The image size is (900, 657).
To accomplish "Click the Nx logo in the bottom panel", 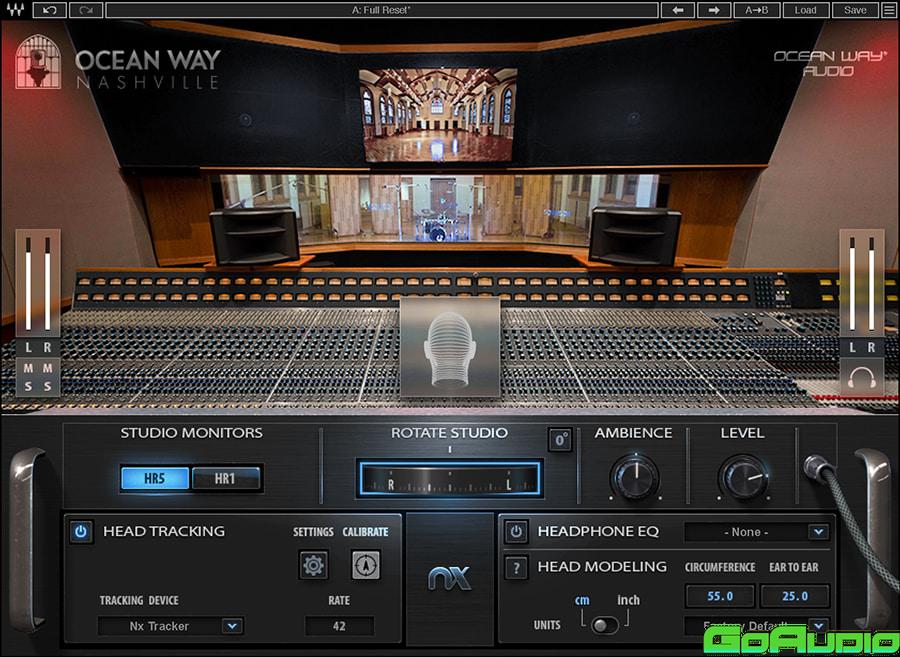I will pos(449,578).
